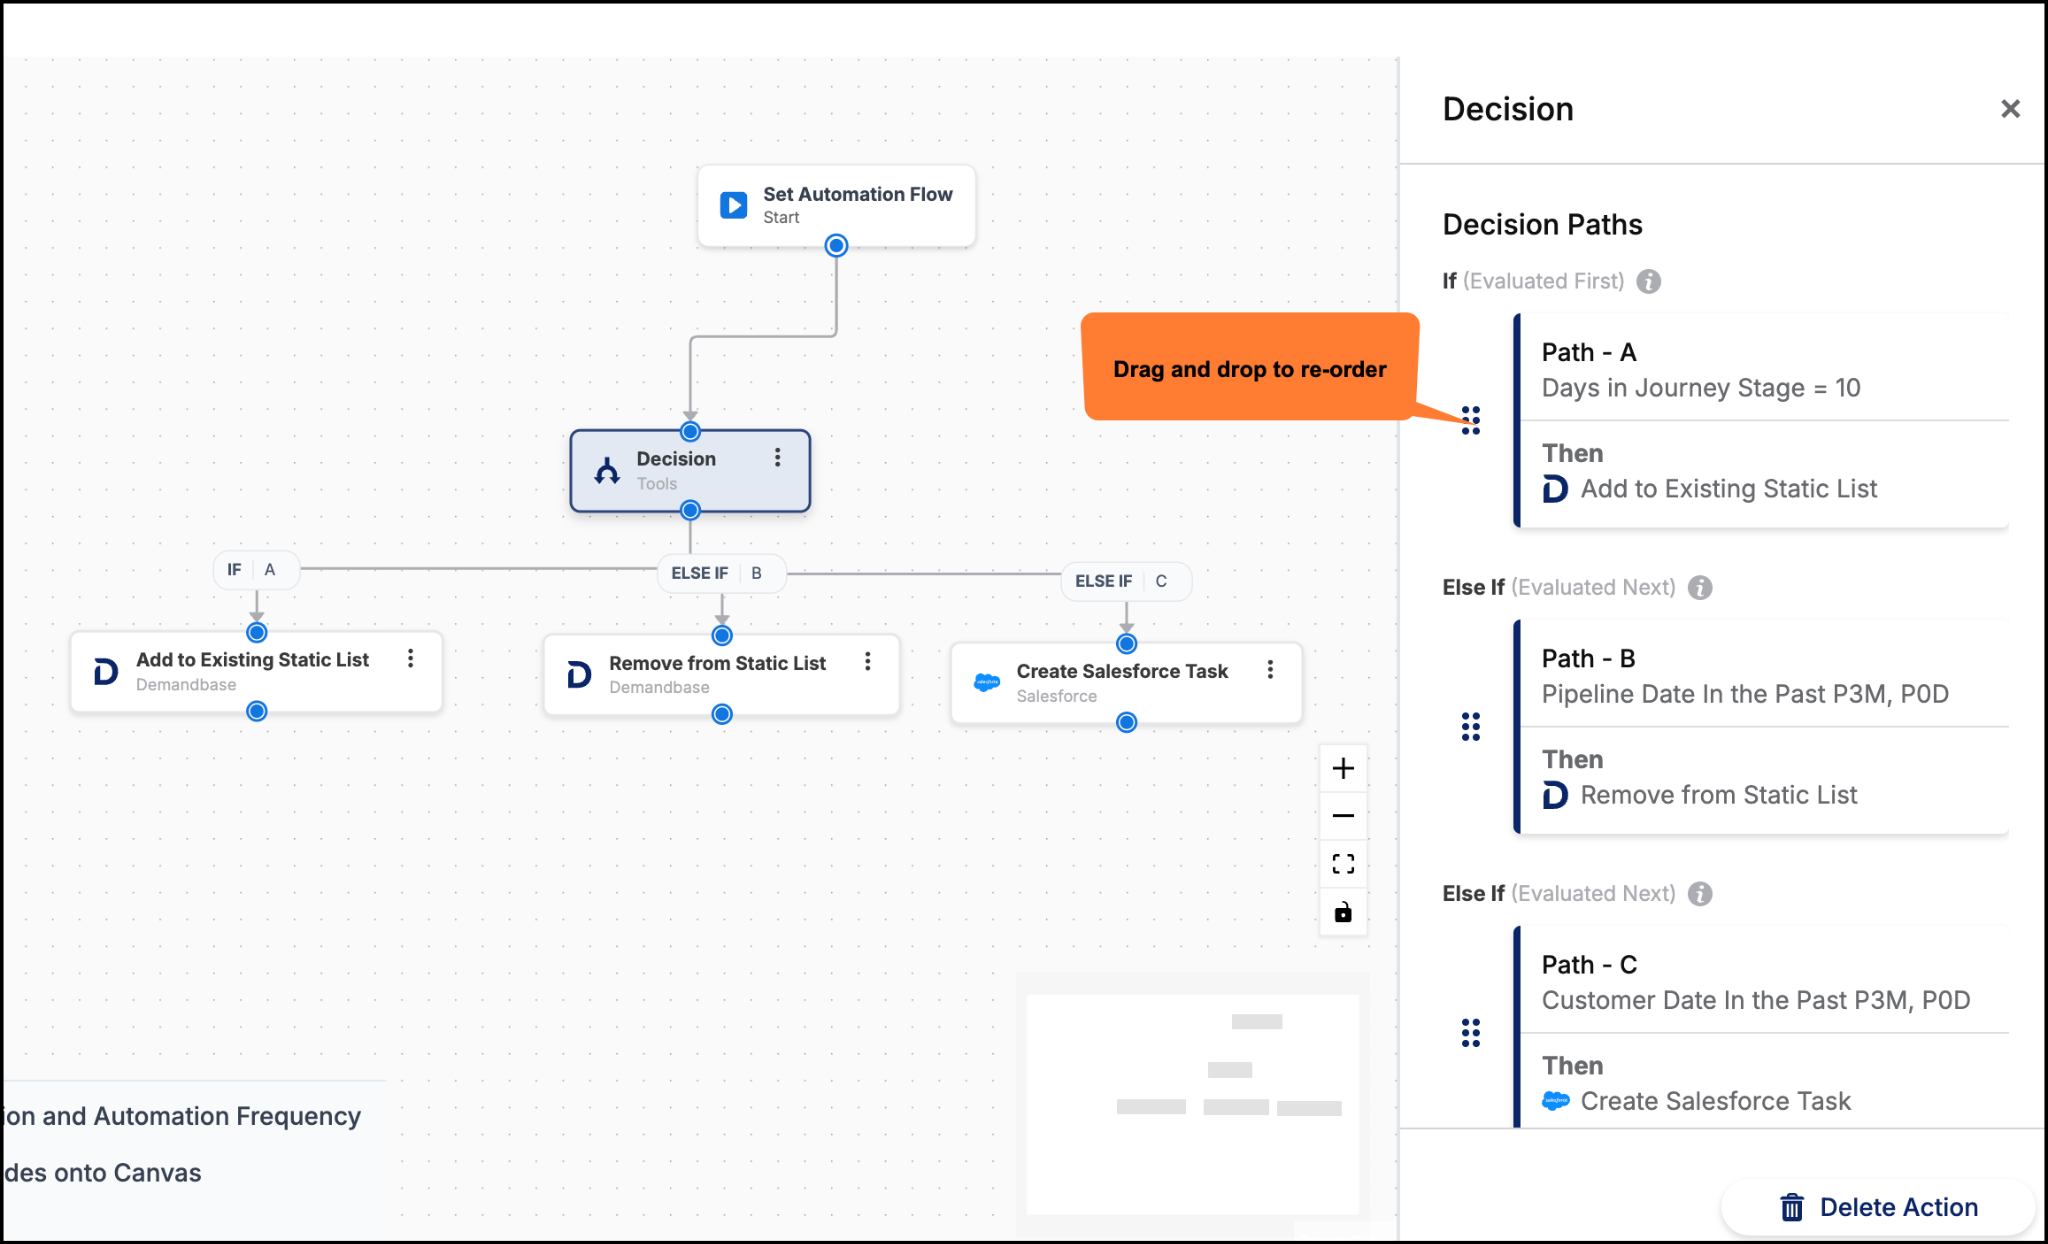Click Demandbase icon on Add to Existing Static List node
This screenshot has width=2048, height=1244.
click(x=106, y=671)
